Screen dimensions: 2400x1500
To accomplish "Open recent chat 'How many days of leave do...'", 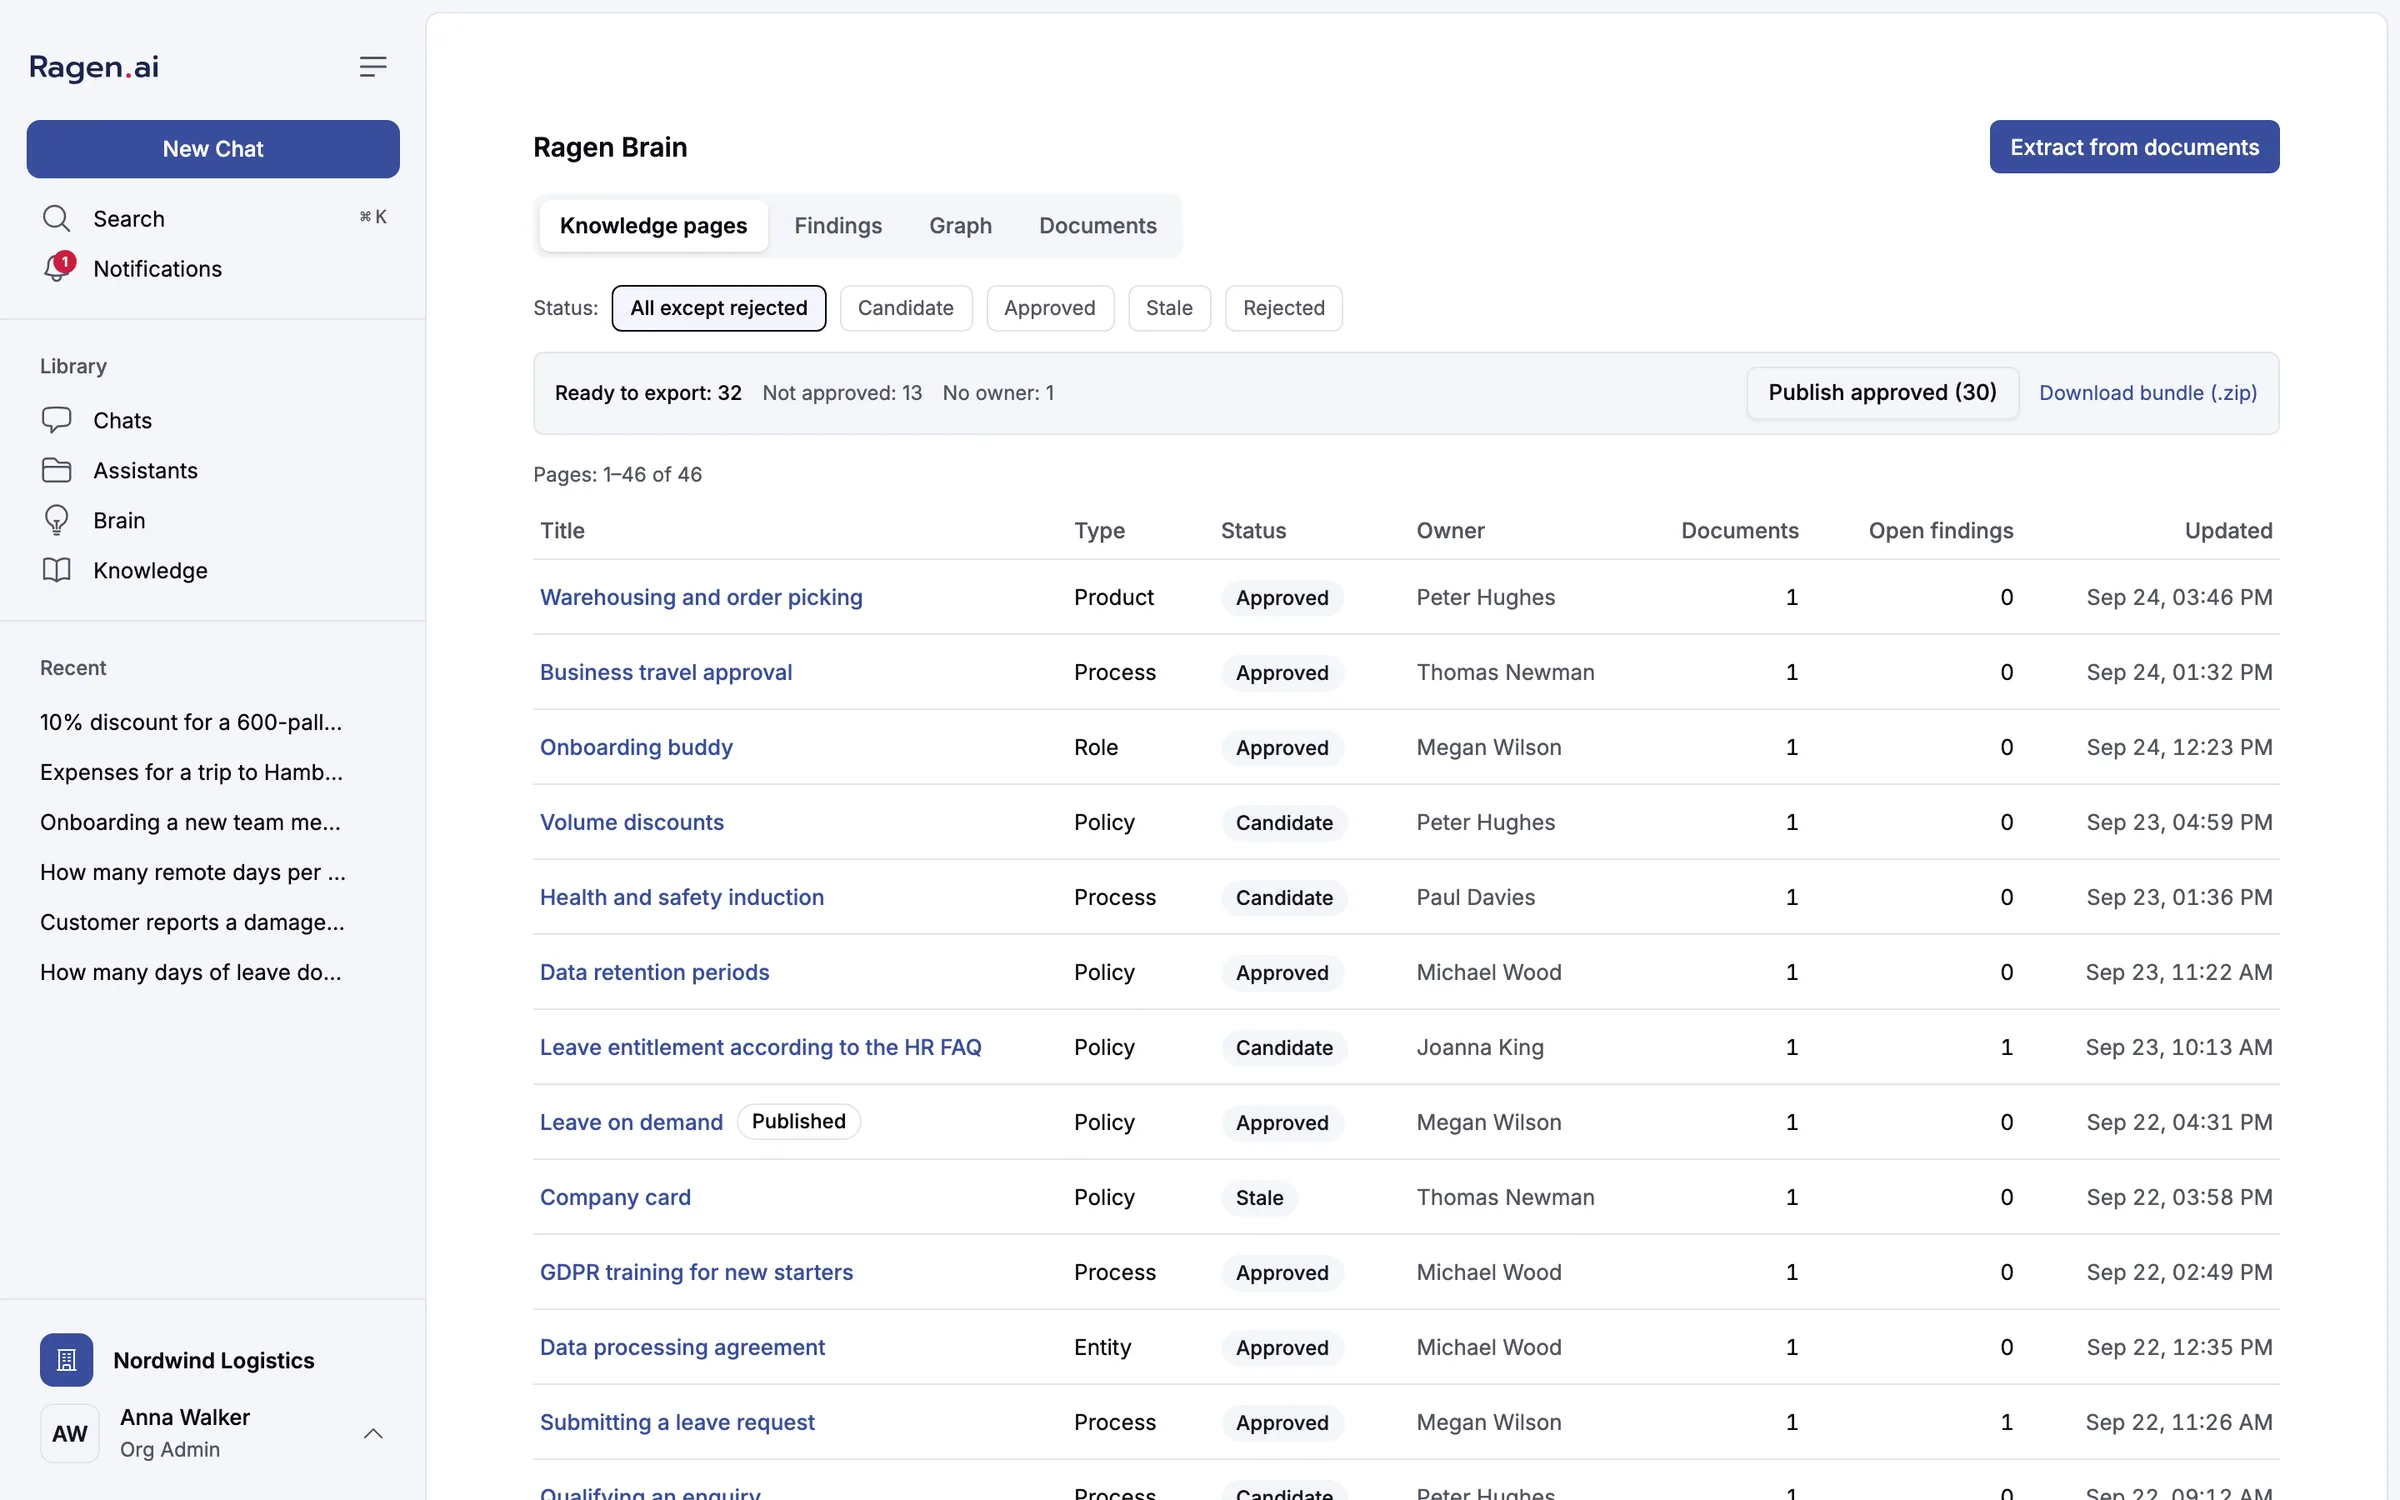I will click(190, 972).
